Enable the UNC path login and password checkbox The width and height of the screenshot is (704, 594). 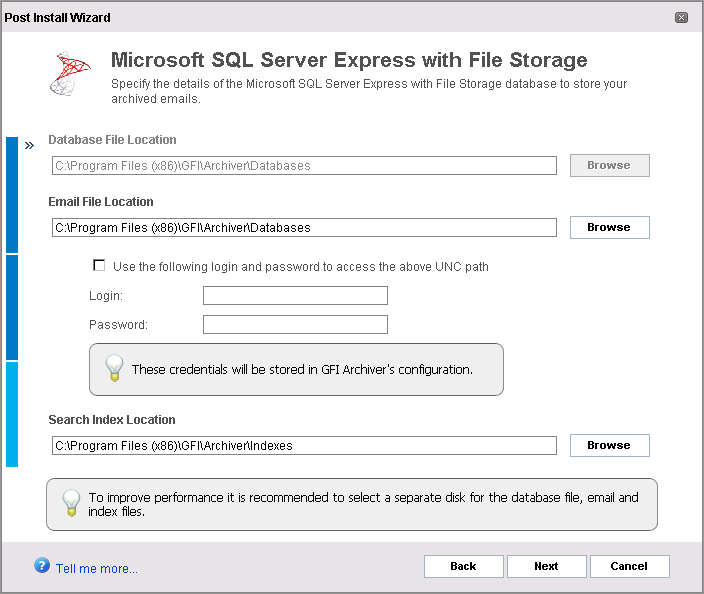99,266
